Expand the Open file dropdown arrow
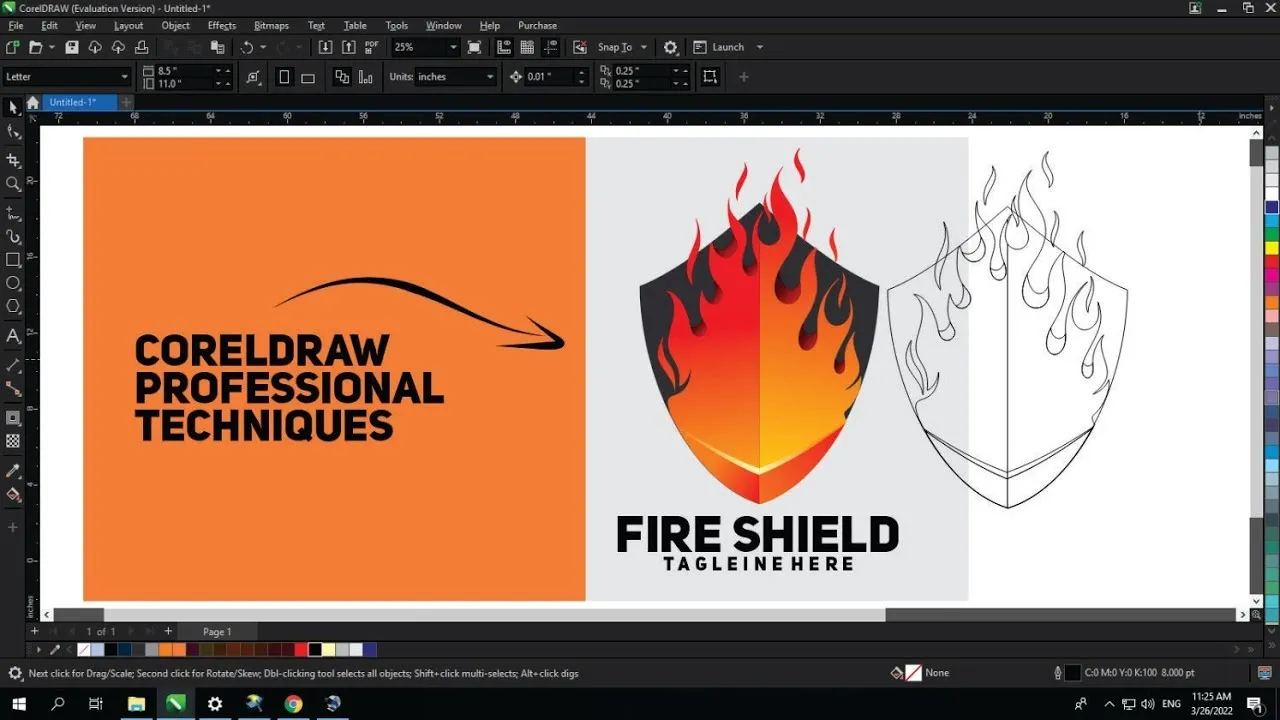Image resolution: width=1280 pixels, height=720 pixels. coord(51,47)
